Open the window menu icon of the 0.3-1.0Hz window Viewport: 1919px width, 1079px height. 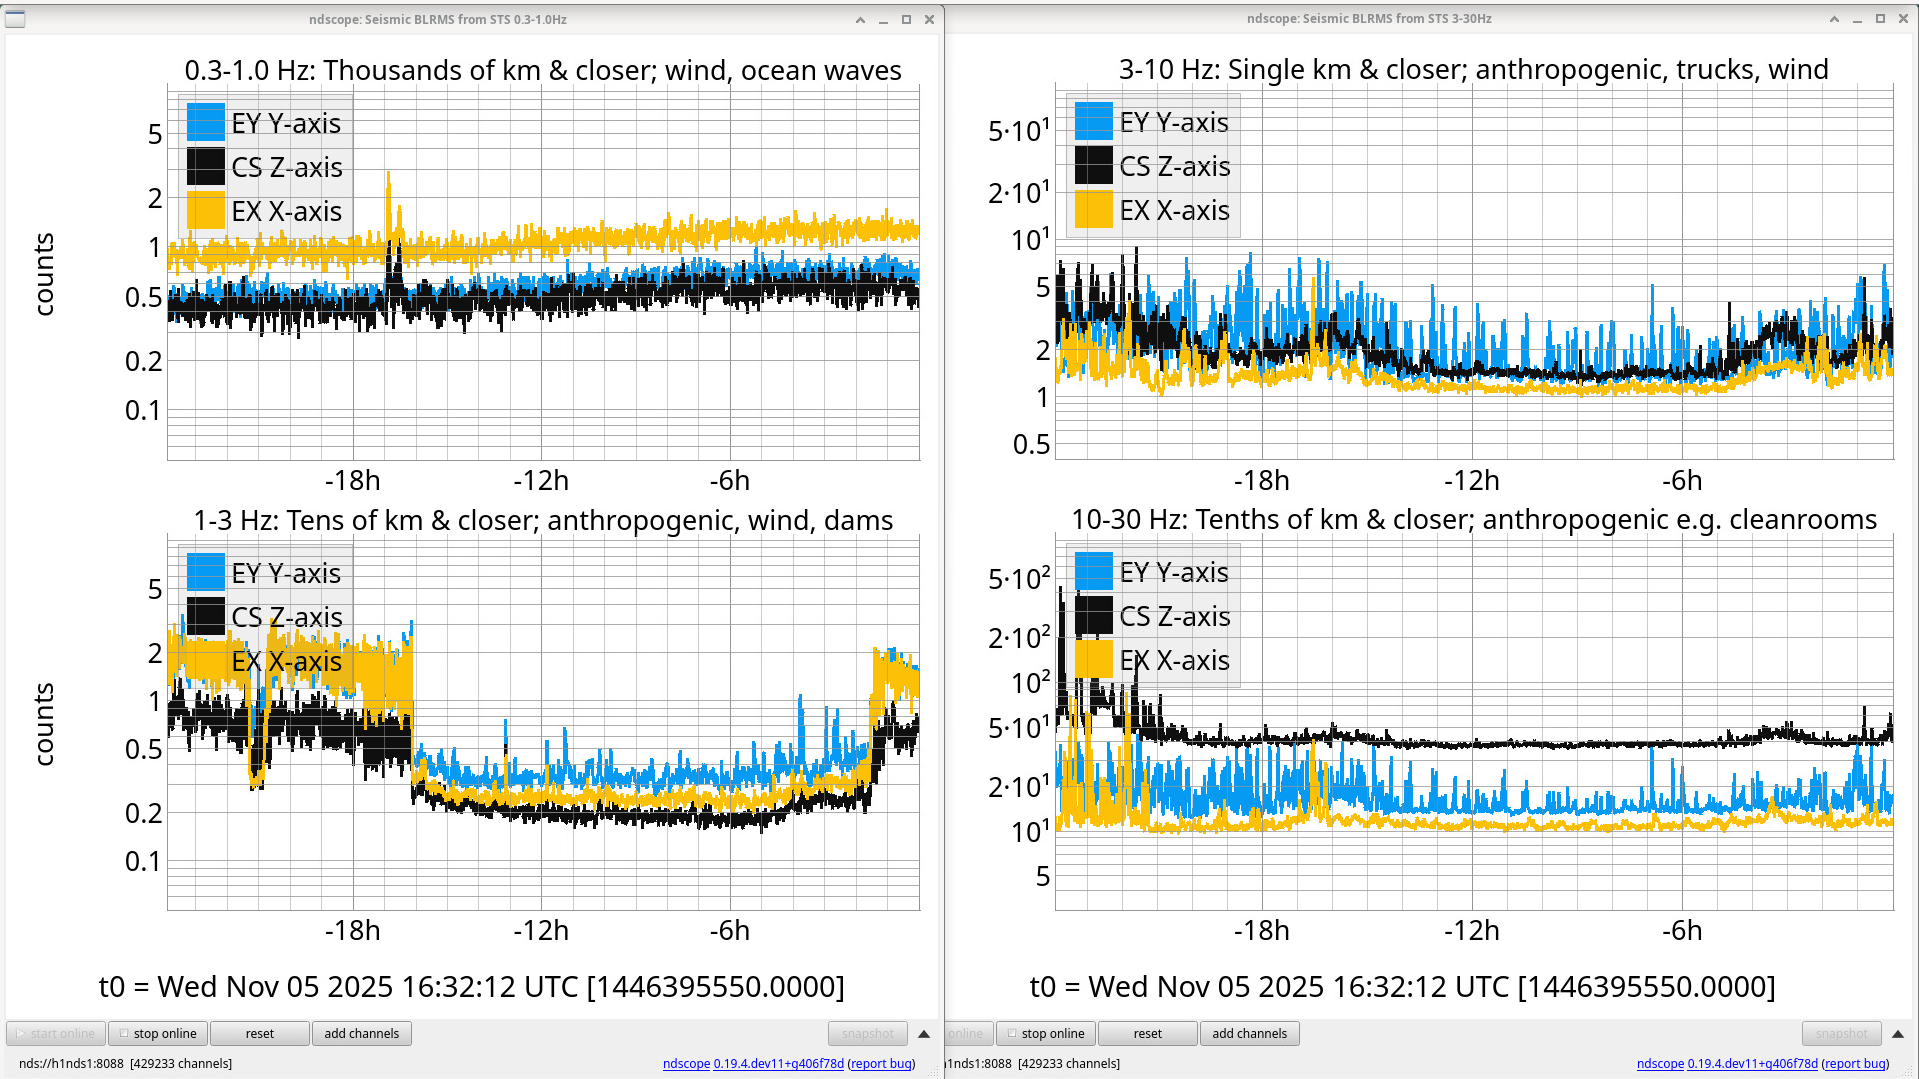pyautogui.click(x=15, y=19)
